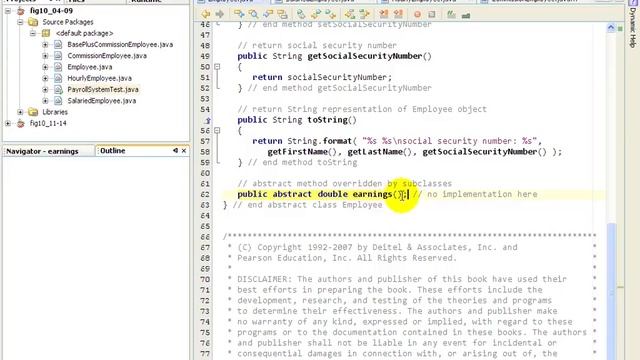Click the Libraries folder icon

point(33,112)
